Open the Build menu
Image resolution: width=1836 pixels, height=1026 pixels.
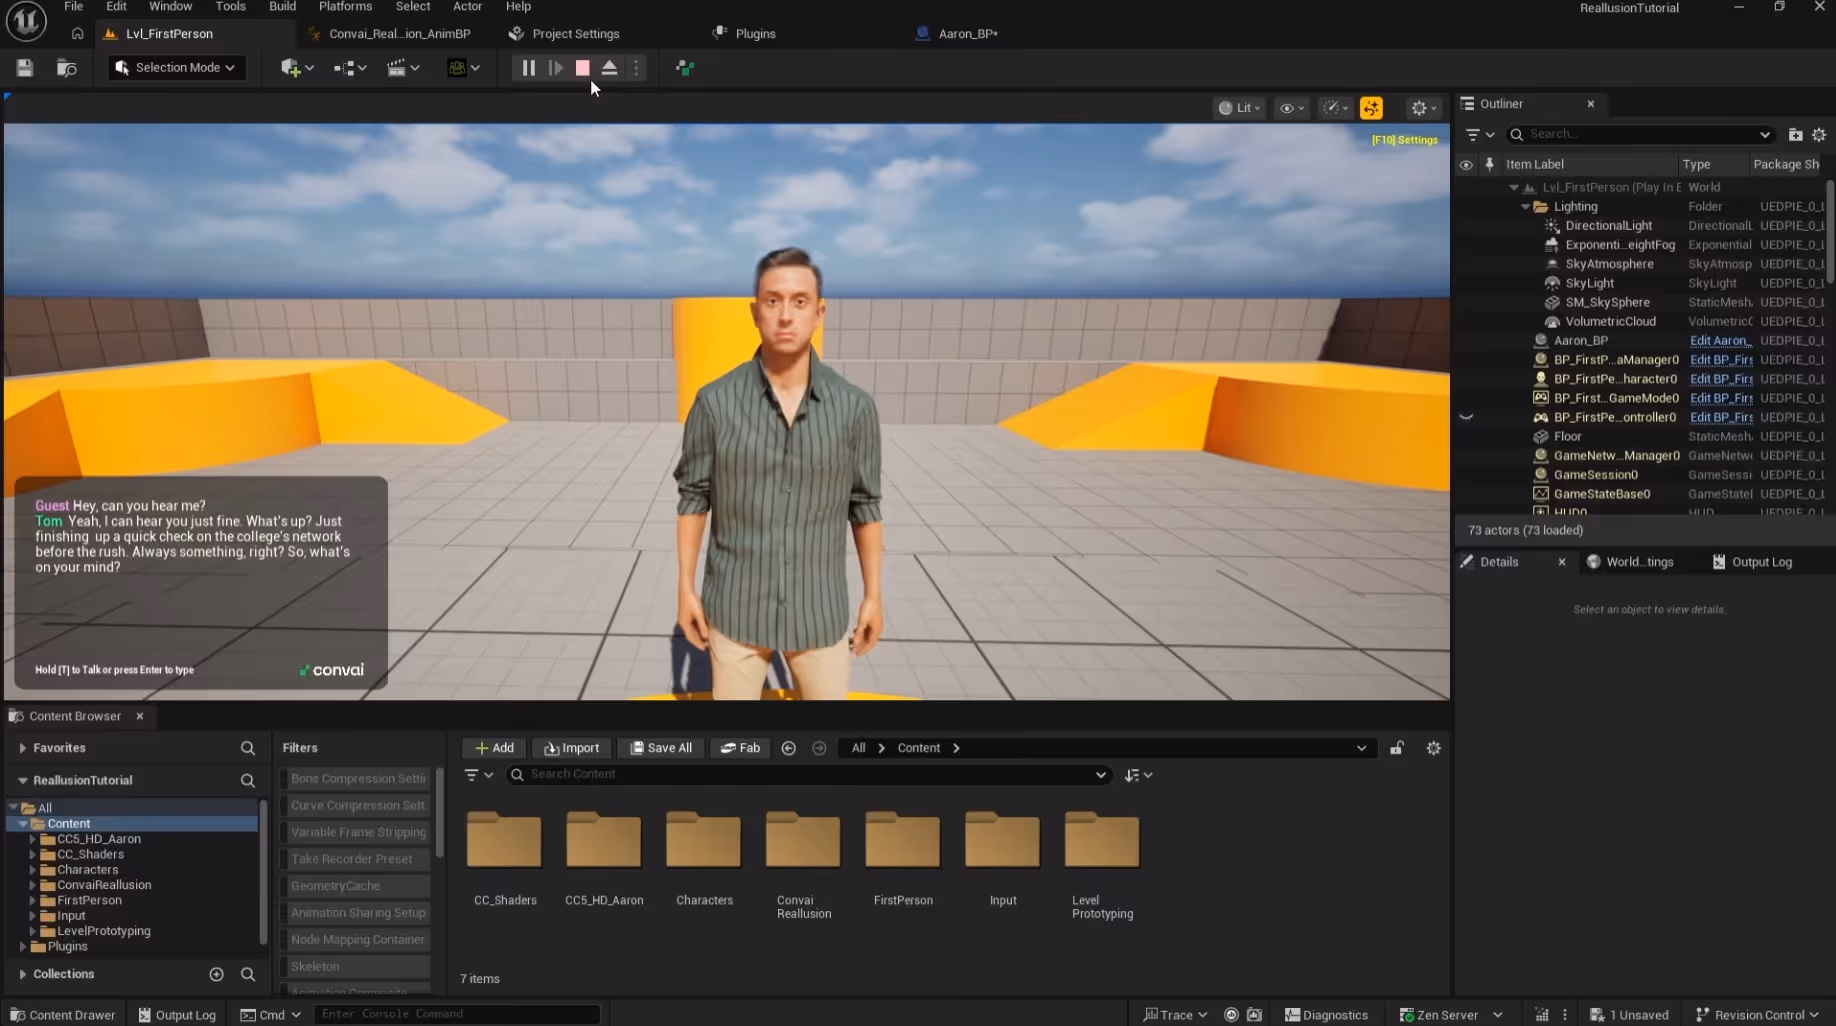pyautogui.click(x=282, y=7)
